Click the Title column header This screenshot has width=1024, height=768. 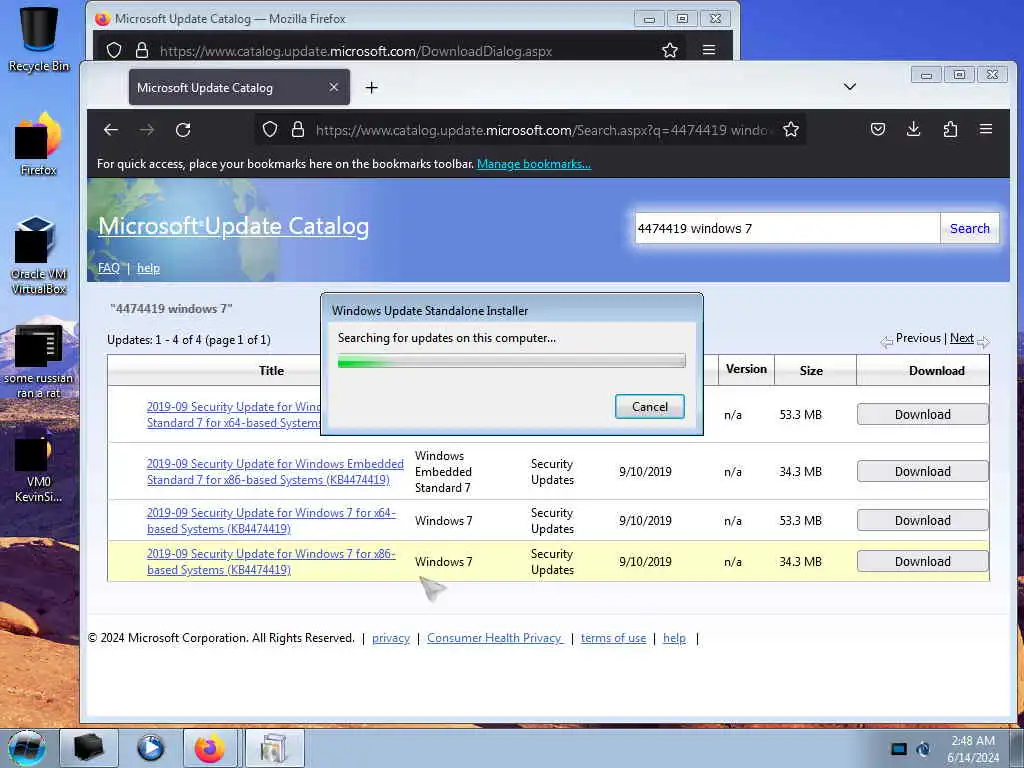pos(271,371)
